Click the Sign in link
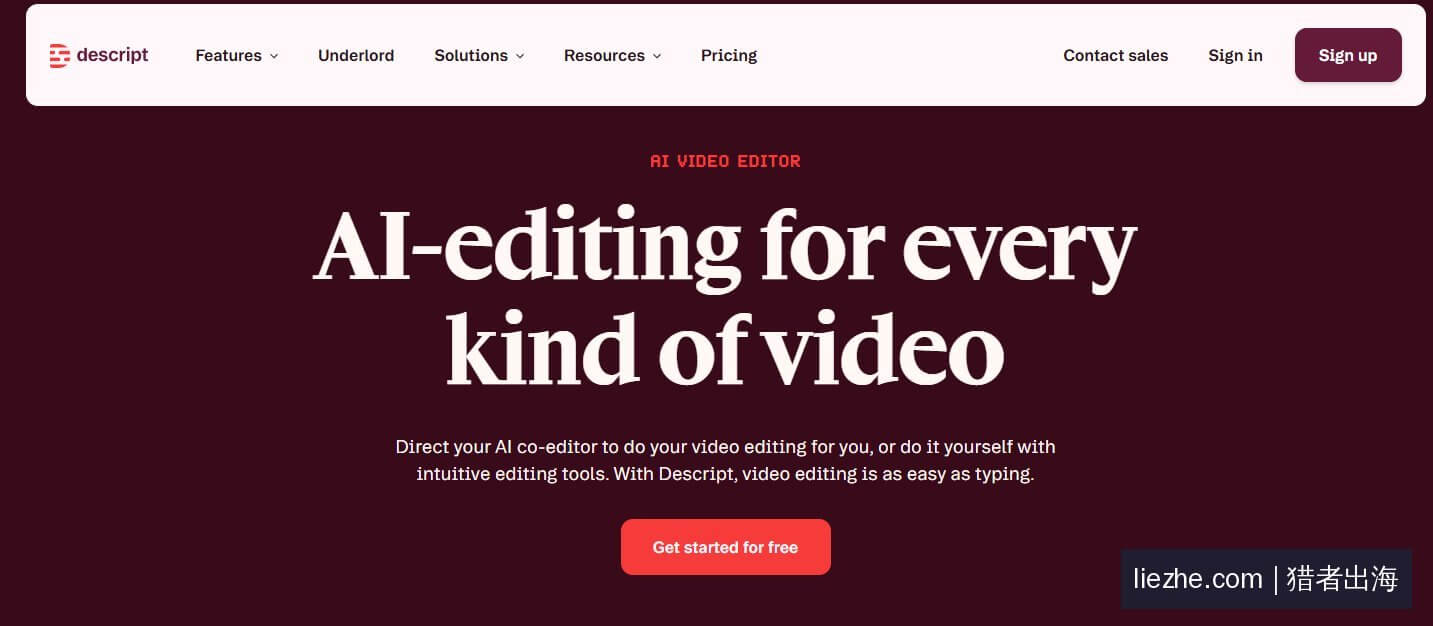 [1235, 56]
